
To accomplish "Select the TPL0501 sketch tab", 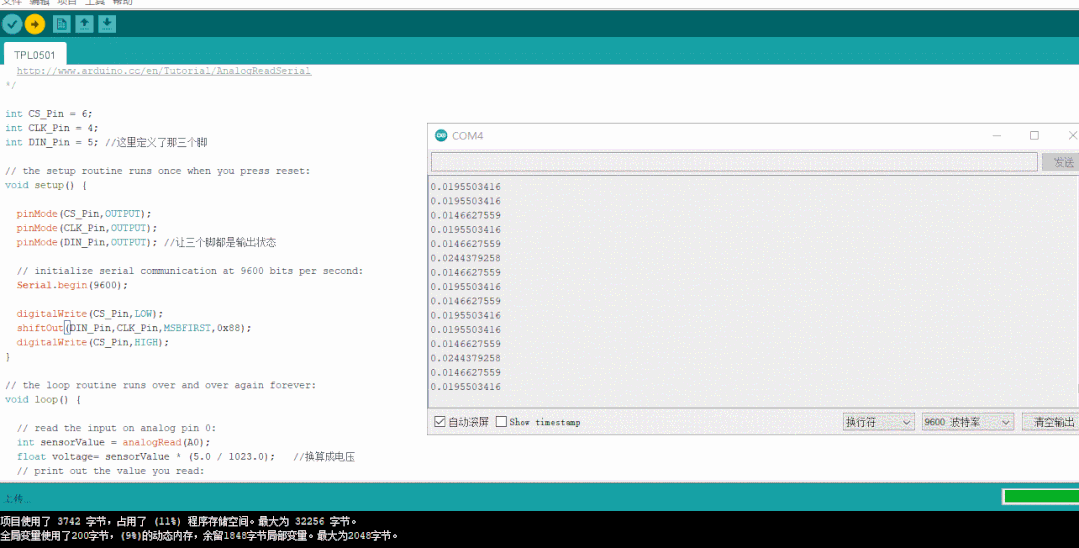I will tap(34, 54).
